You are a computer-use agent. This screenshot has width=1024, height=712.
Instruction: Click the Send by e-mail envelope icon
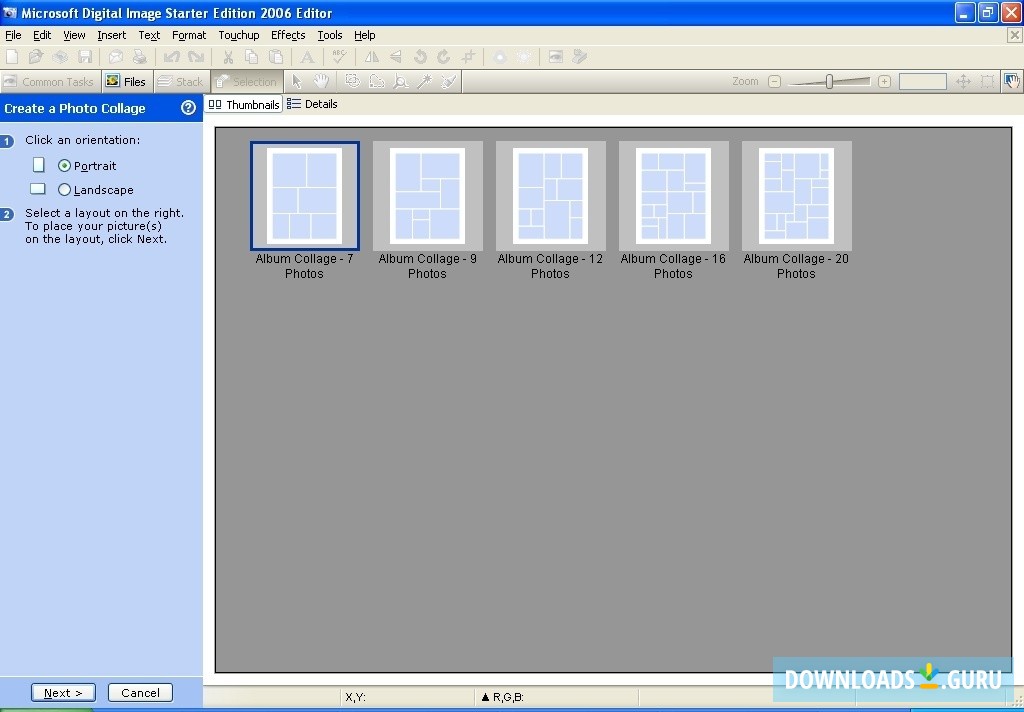116,57
